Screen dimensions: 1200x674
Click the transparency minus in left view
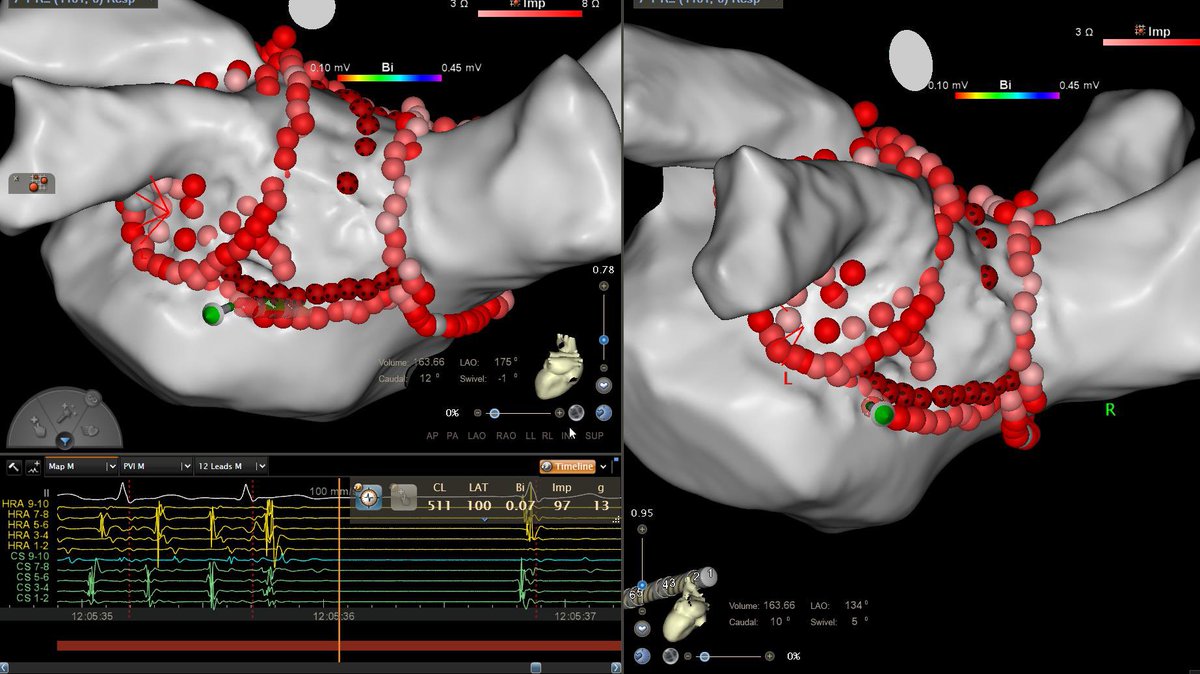click(x=477, y=413)
